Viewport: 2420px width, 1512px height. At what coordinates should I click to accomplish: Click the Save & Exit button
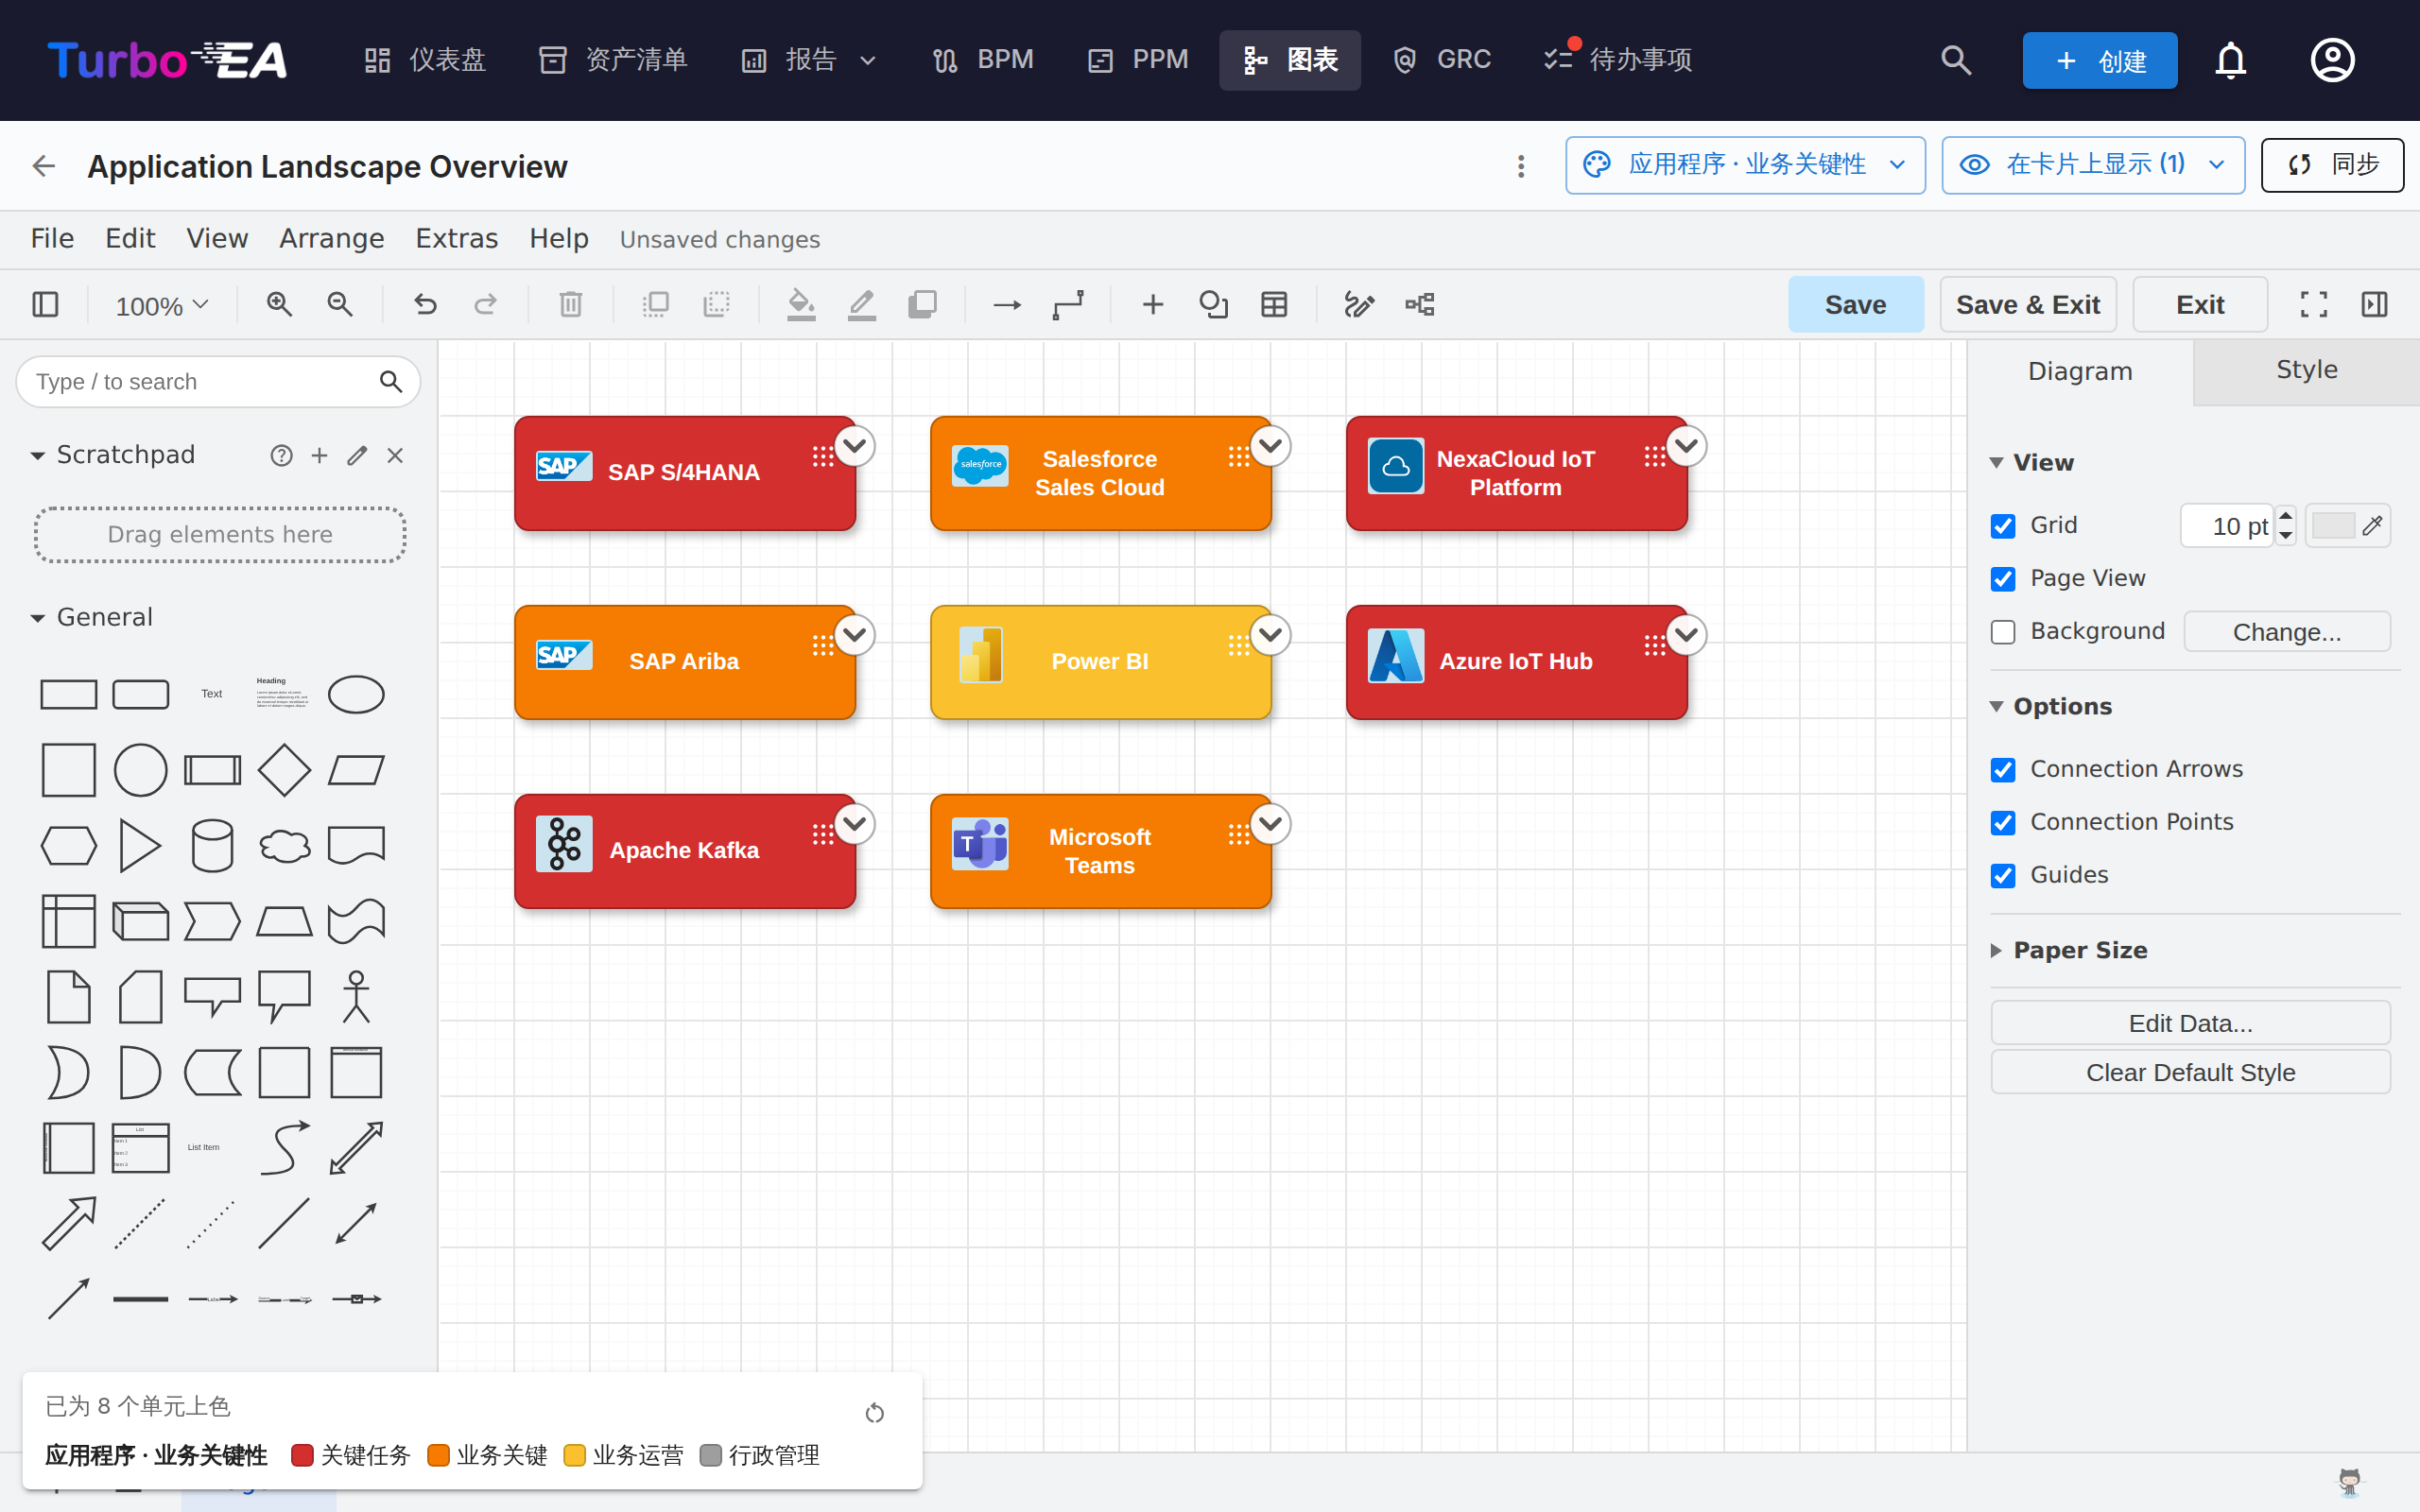pos(2028,304)
